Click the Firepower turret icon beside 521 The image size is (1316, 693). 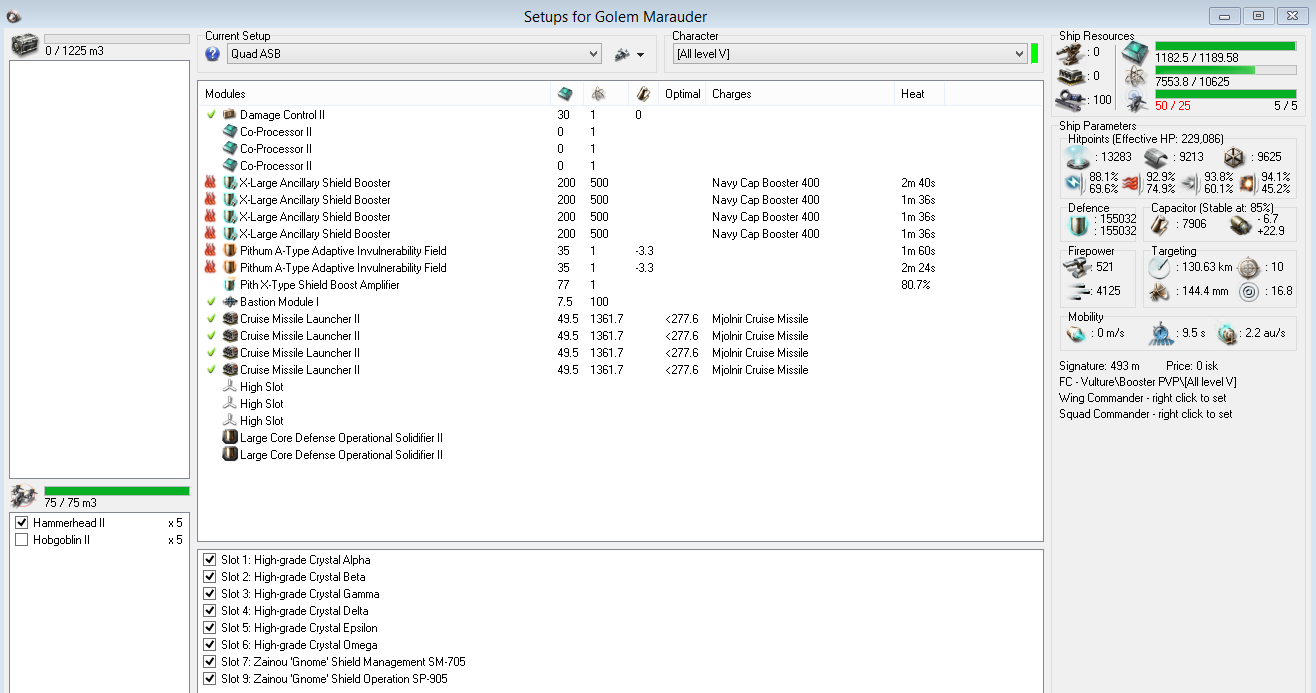1078,266
